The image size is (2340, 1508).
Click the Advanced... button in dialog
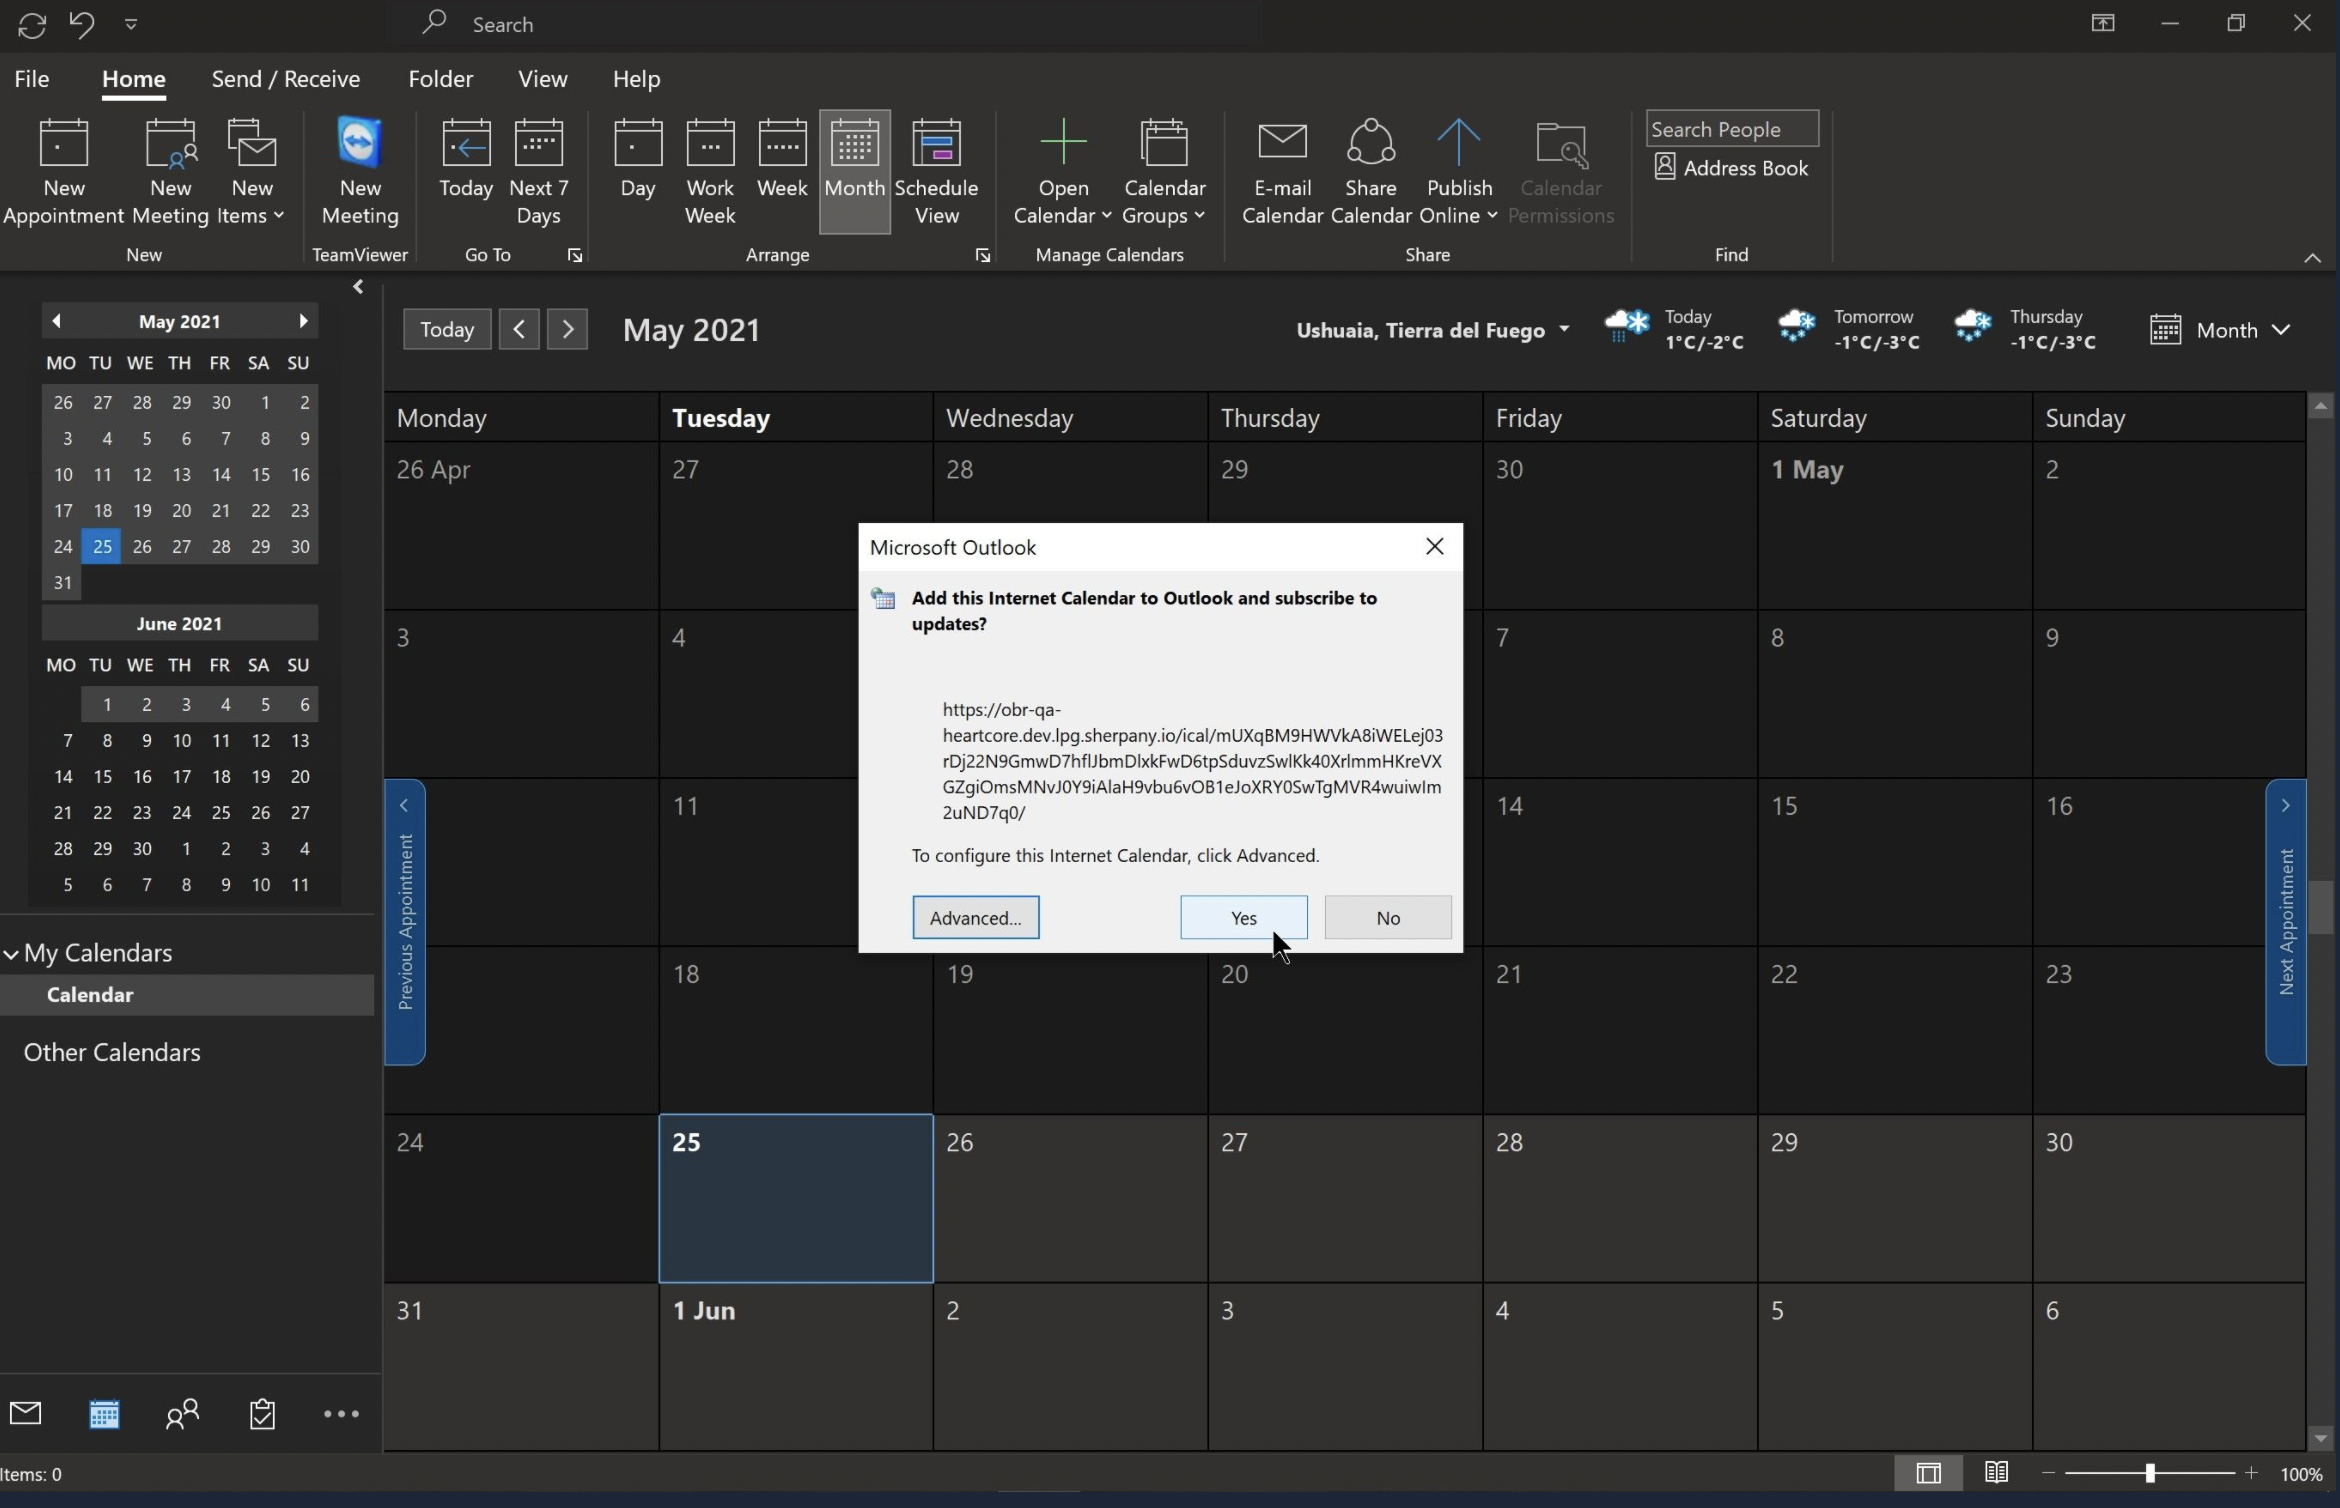tap(975, 917)
